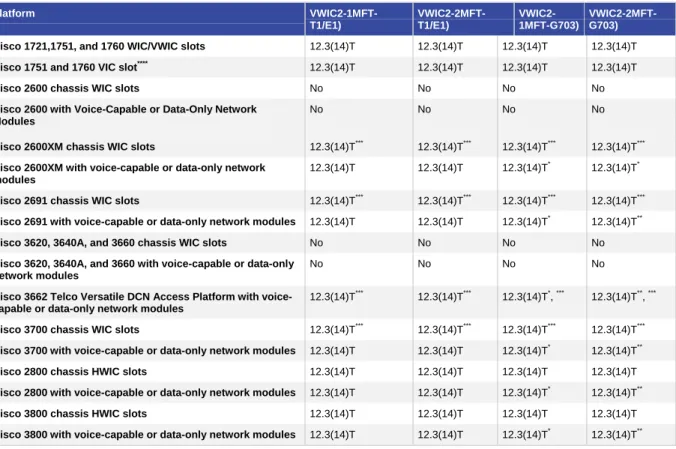
Task: Click 2MFT-T1/E1 cell for Cisco 2600XM with voice-capable modules
Action: 440,168
